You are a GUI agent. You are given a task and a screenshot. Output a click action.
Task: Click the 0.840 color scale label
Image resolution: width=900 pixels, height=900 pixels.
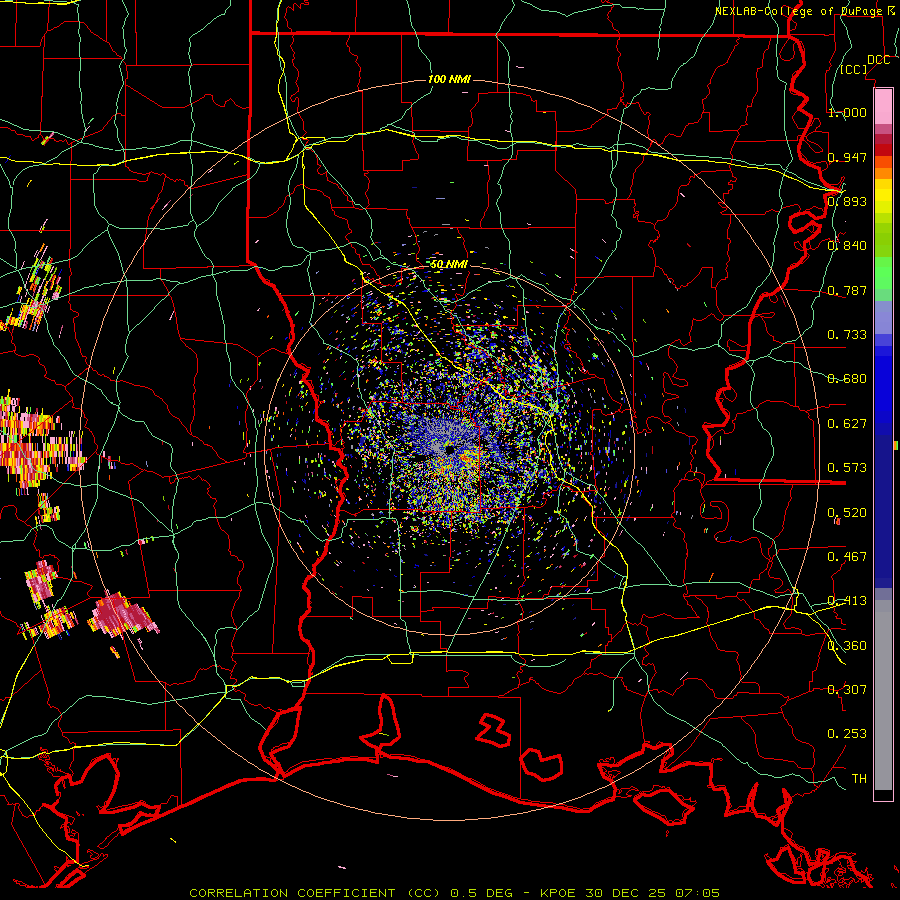pos(847,246)
